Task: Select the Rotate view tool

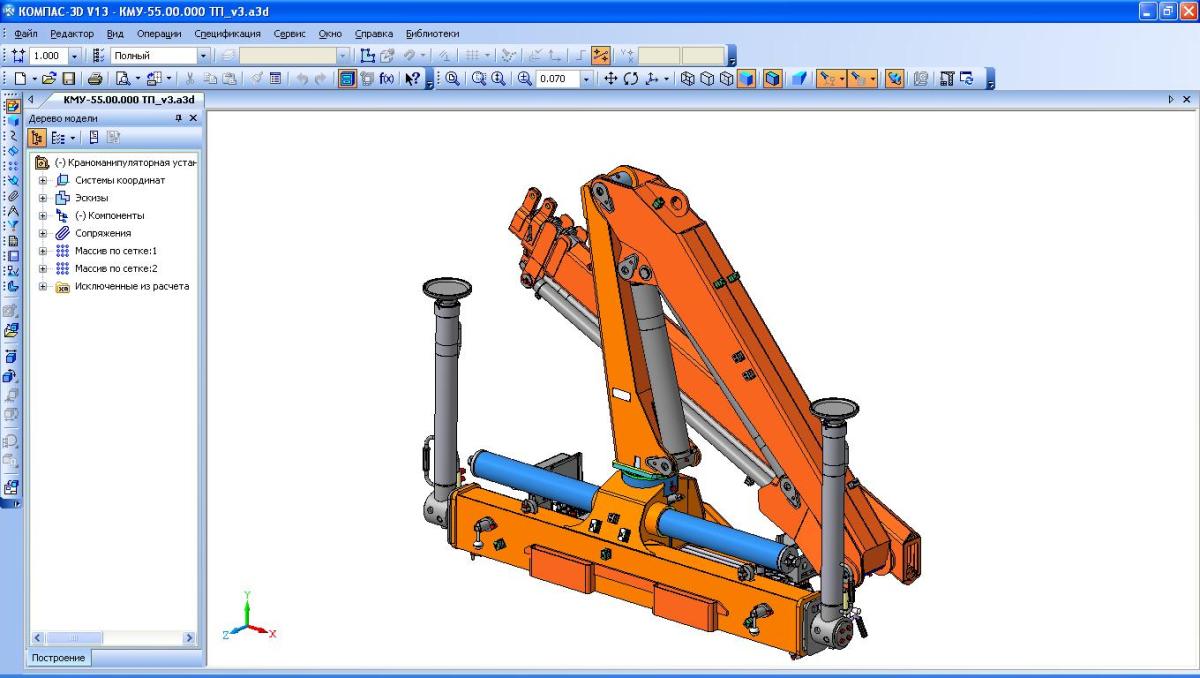Action: coord(631,79)
